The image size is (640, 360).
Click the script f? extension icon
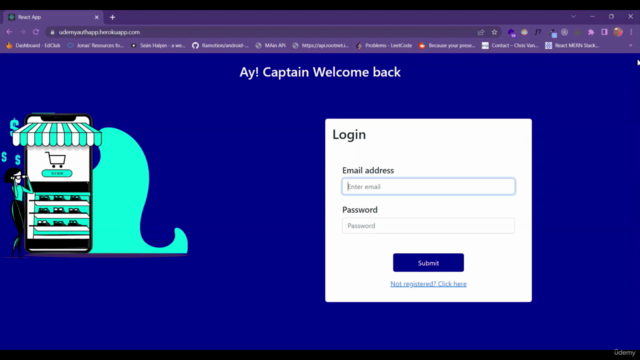pos(538,32)
